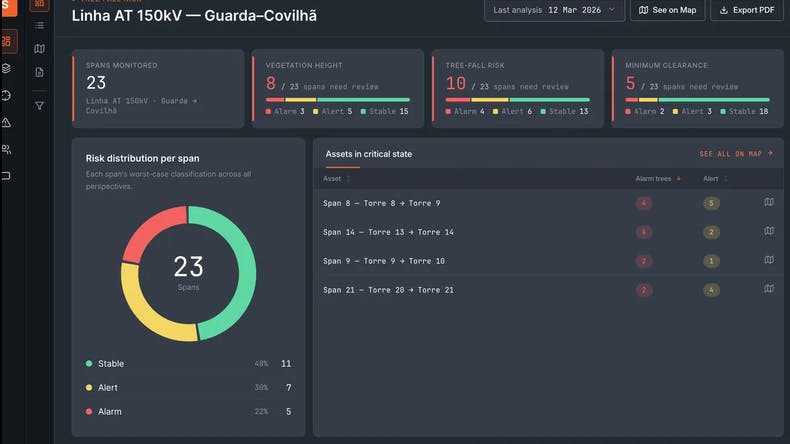This screenshot has width=790, height=444.
Task: Click the 23 Spans donut center label
Action: 188,272
